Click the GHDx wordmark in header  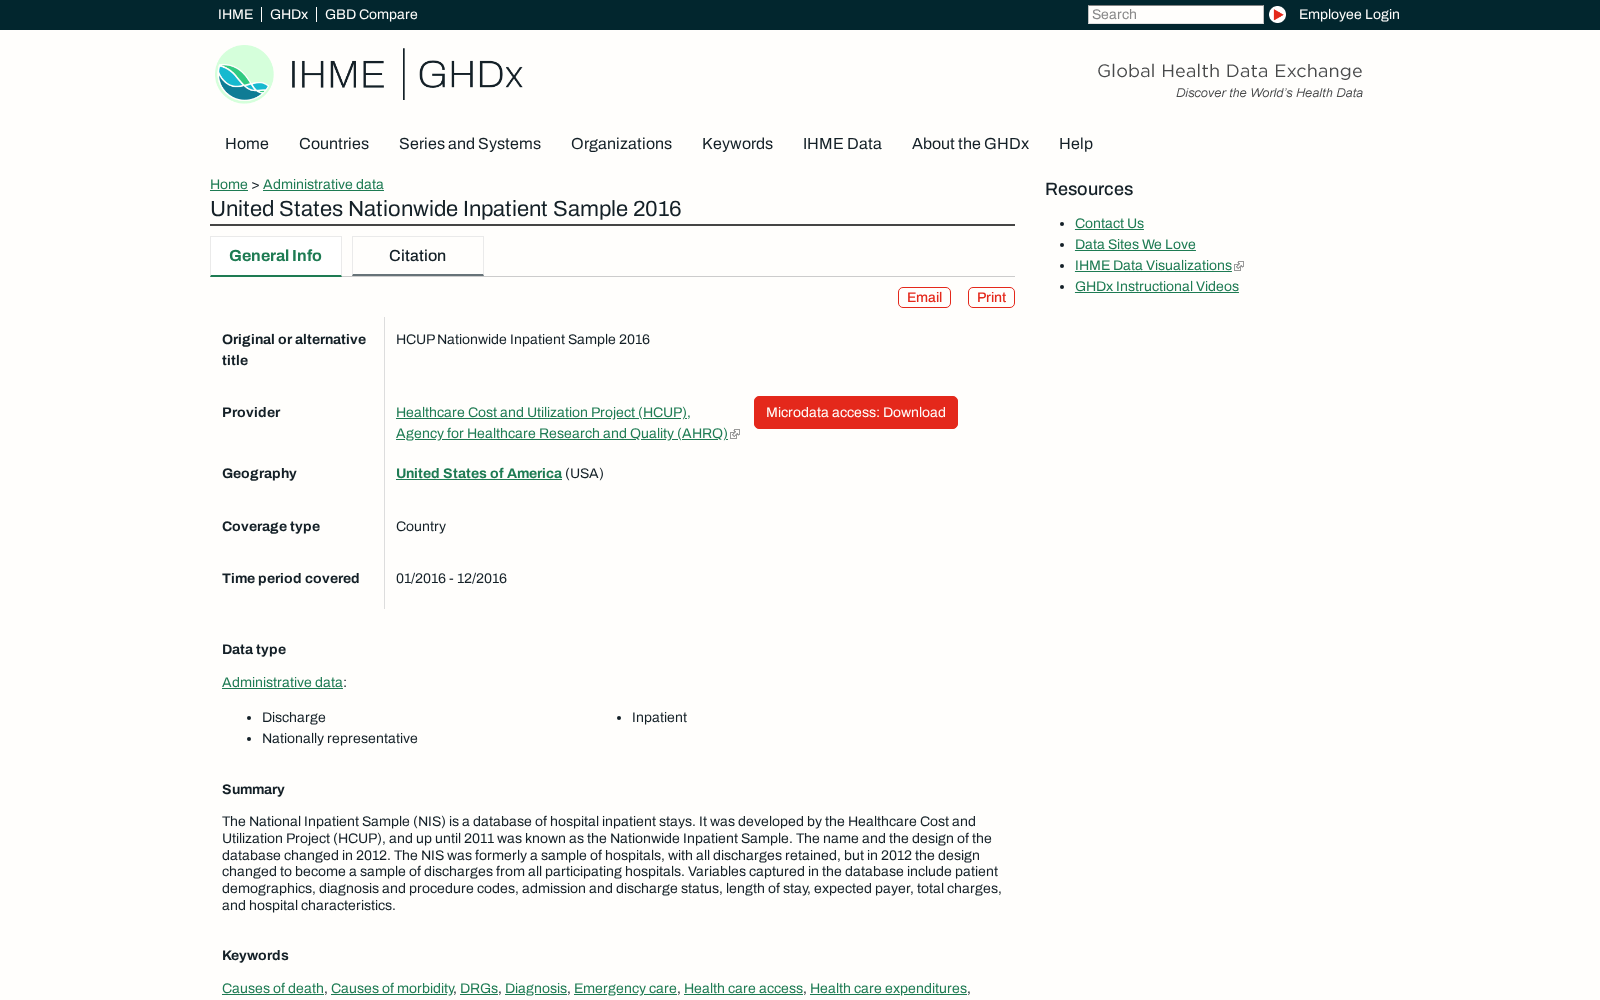point(470,75)
